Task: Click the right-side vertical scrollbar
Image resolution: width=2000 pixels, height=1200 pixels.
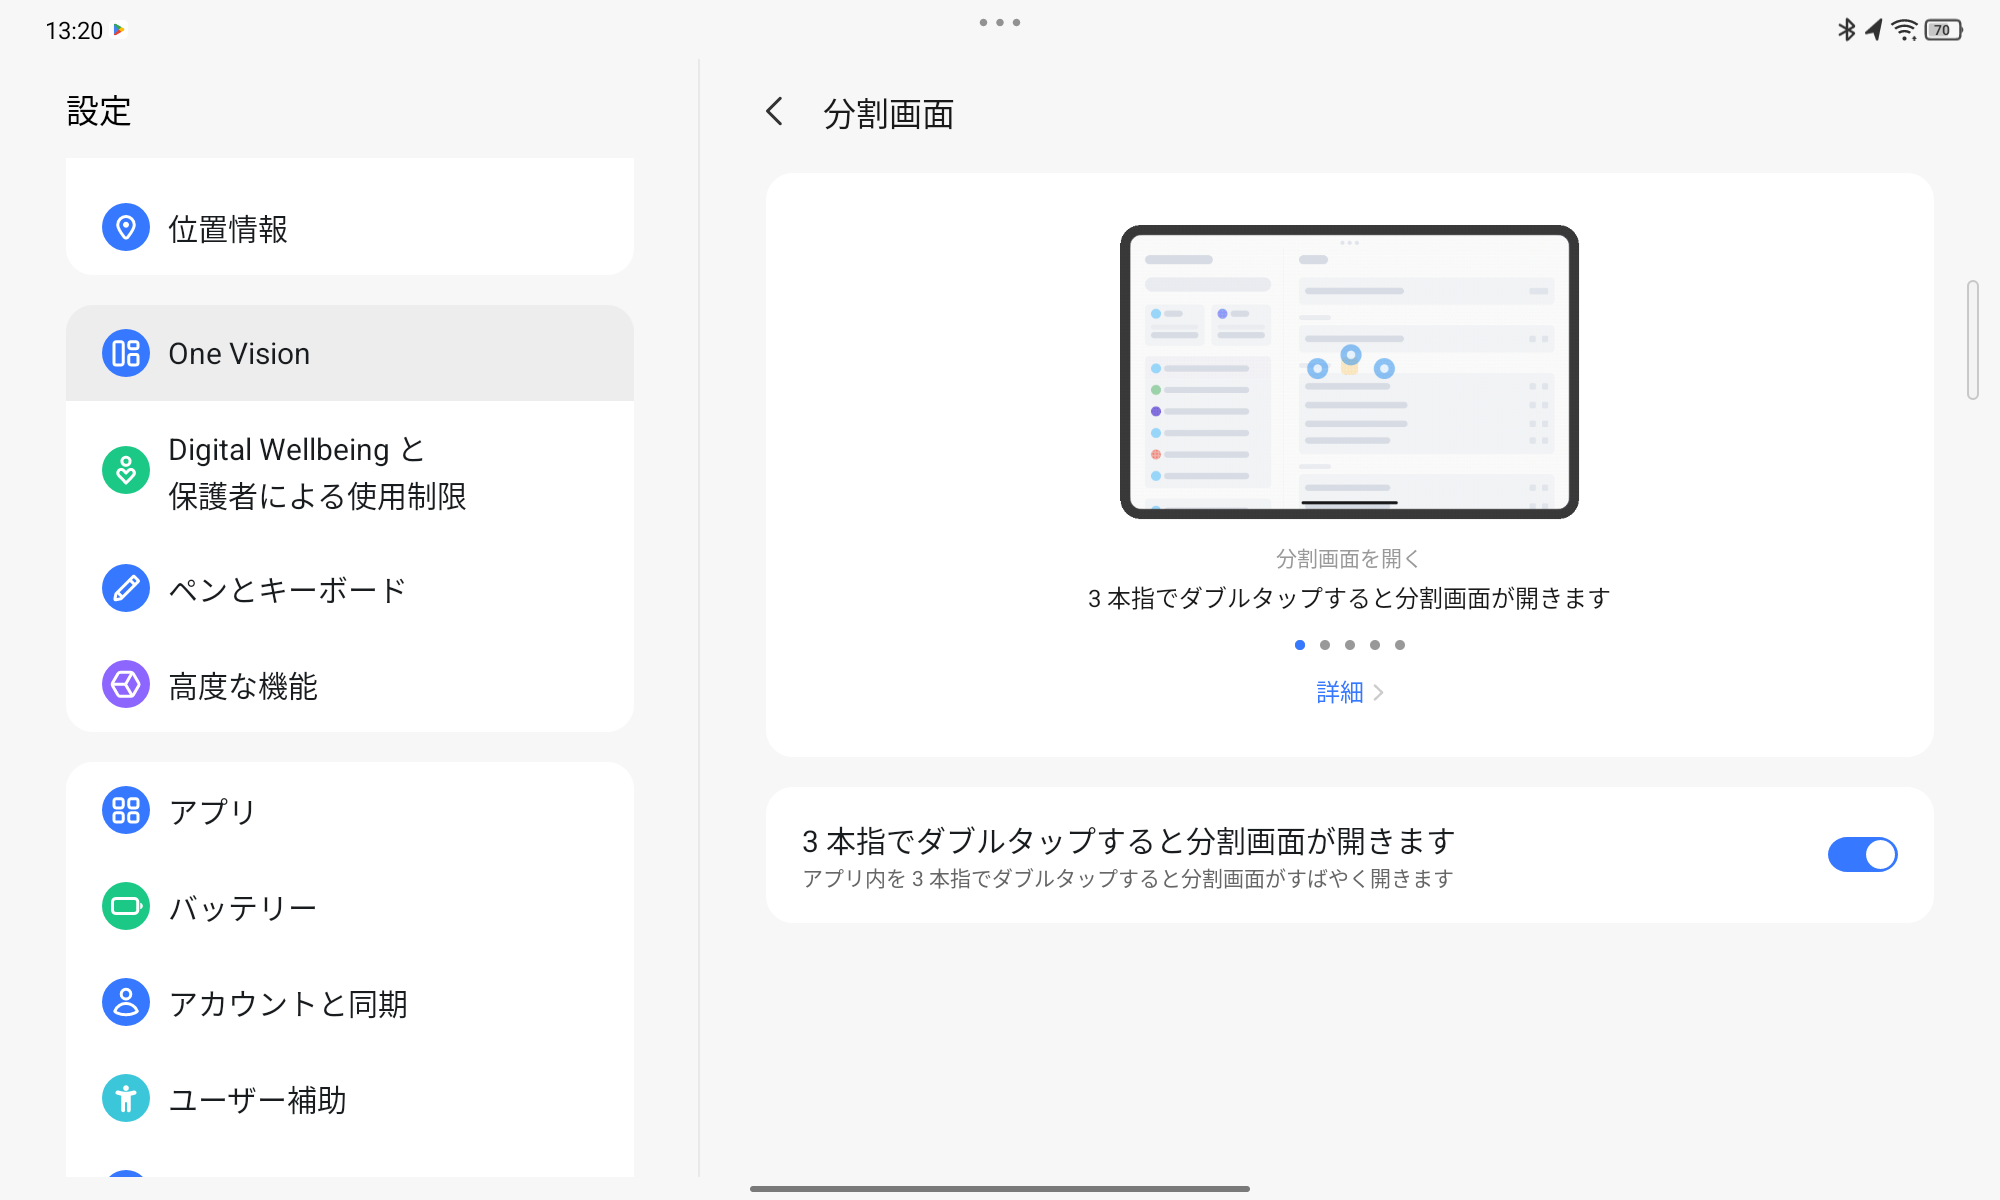Action: [1972, 340]
